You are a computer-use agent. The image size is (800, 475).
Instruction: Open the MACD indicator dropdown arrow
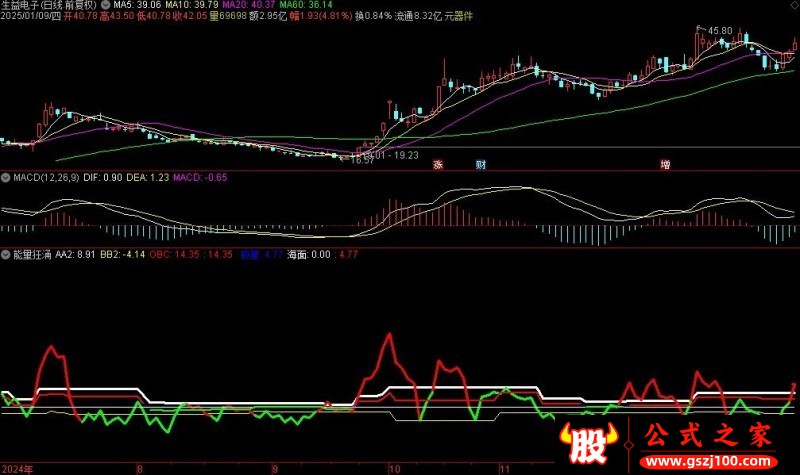(6, 178)
